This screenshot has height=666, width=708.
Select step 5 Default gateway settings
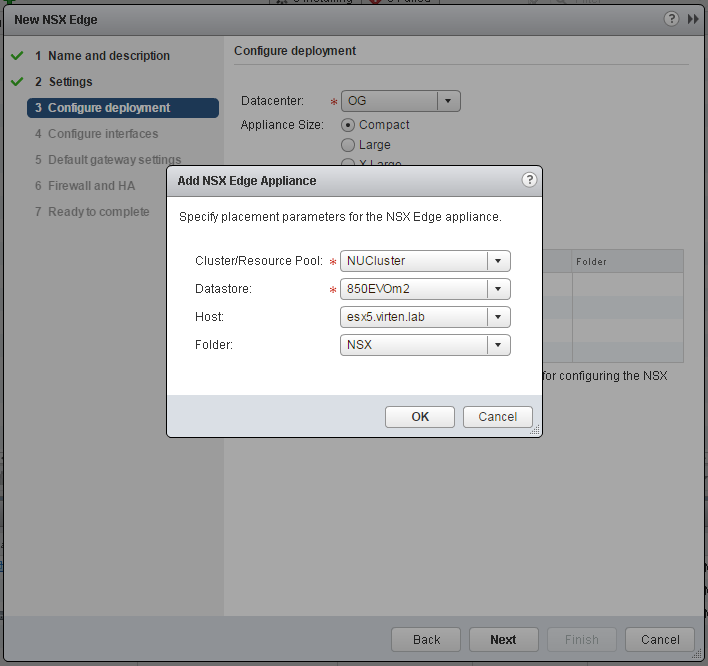(x=108, y=160)
